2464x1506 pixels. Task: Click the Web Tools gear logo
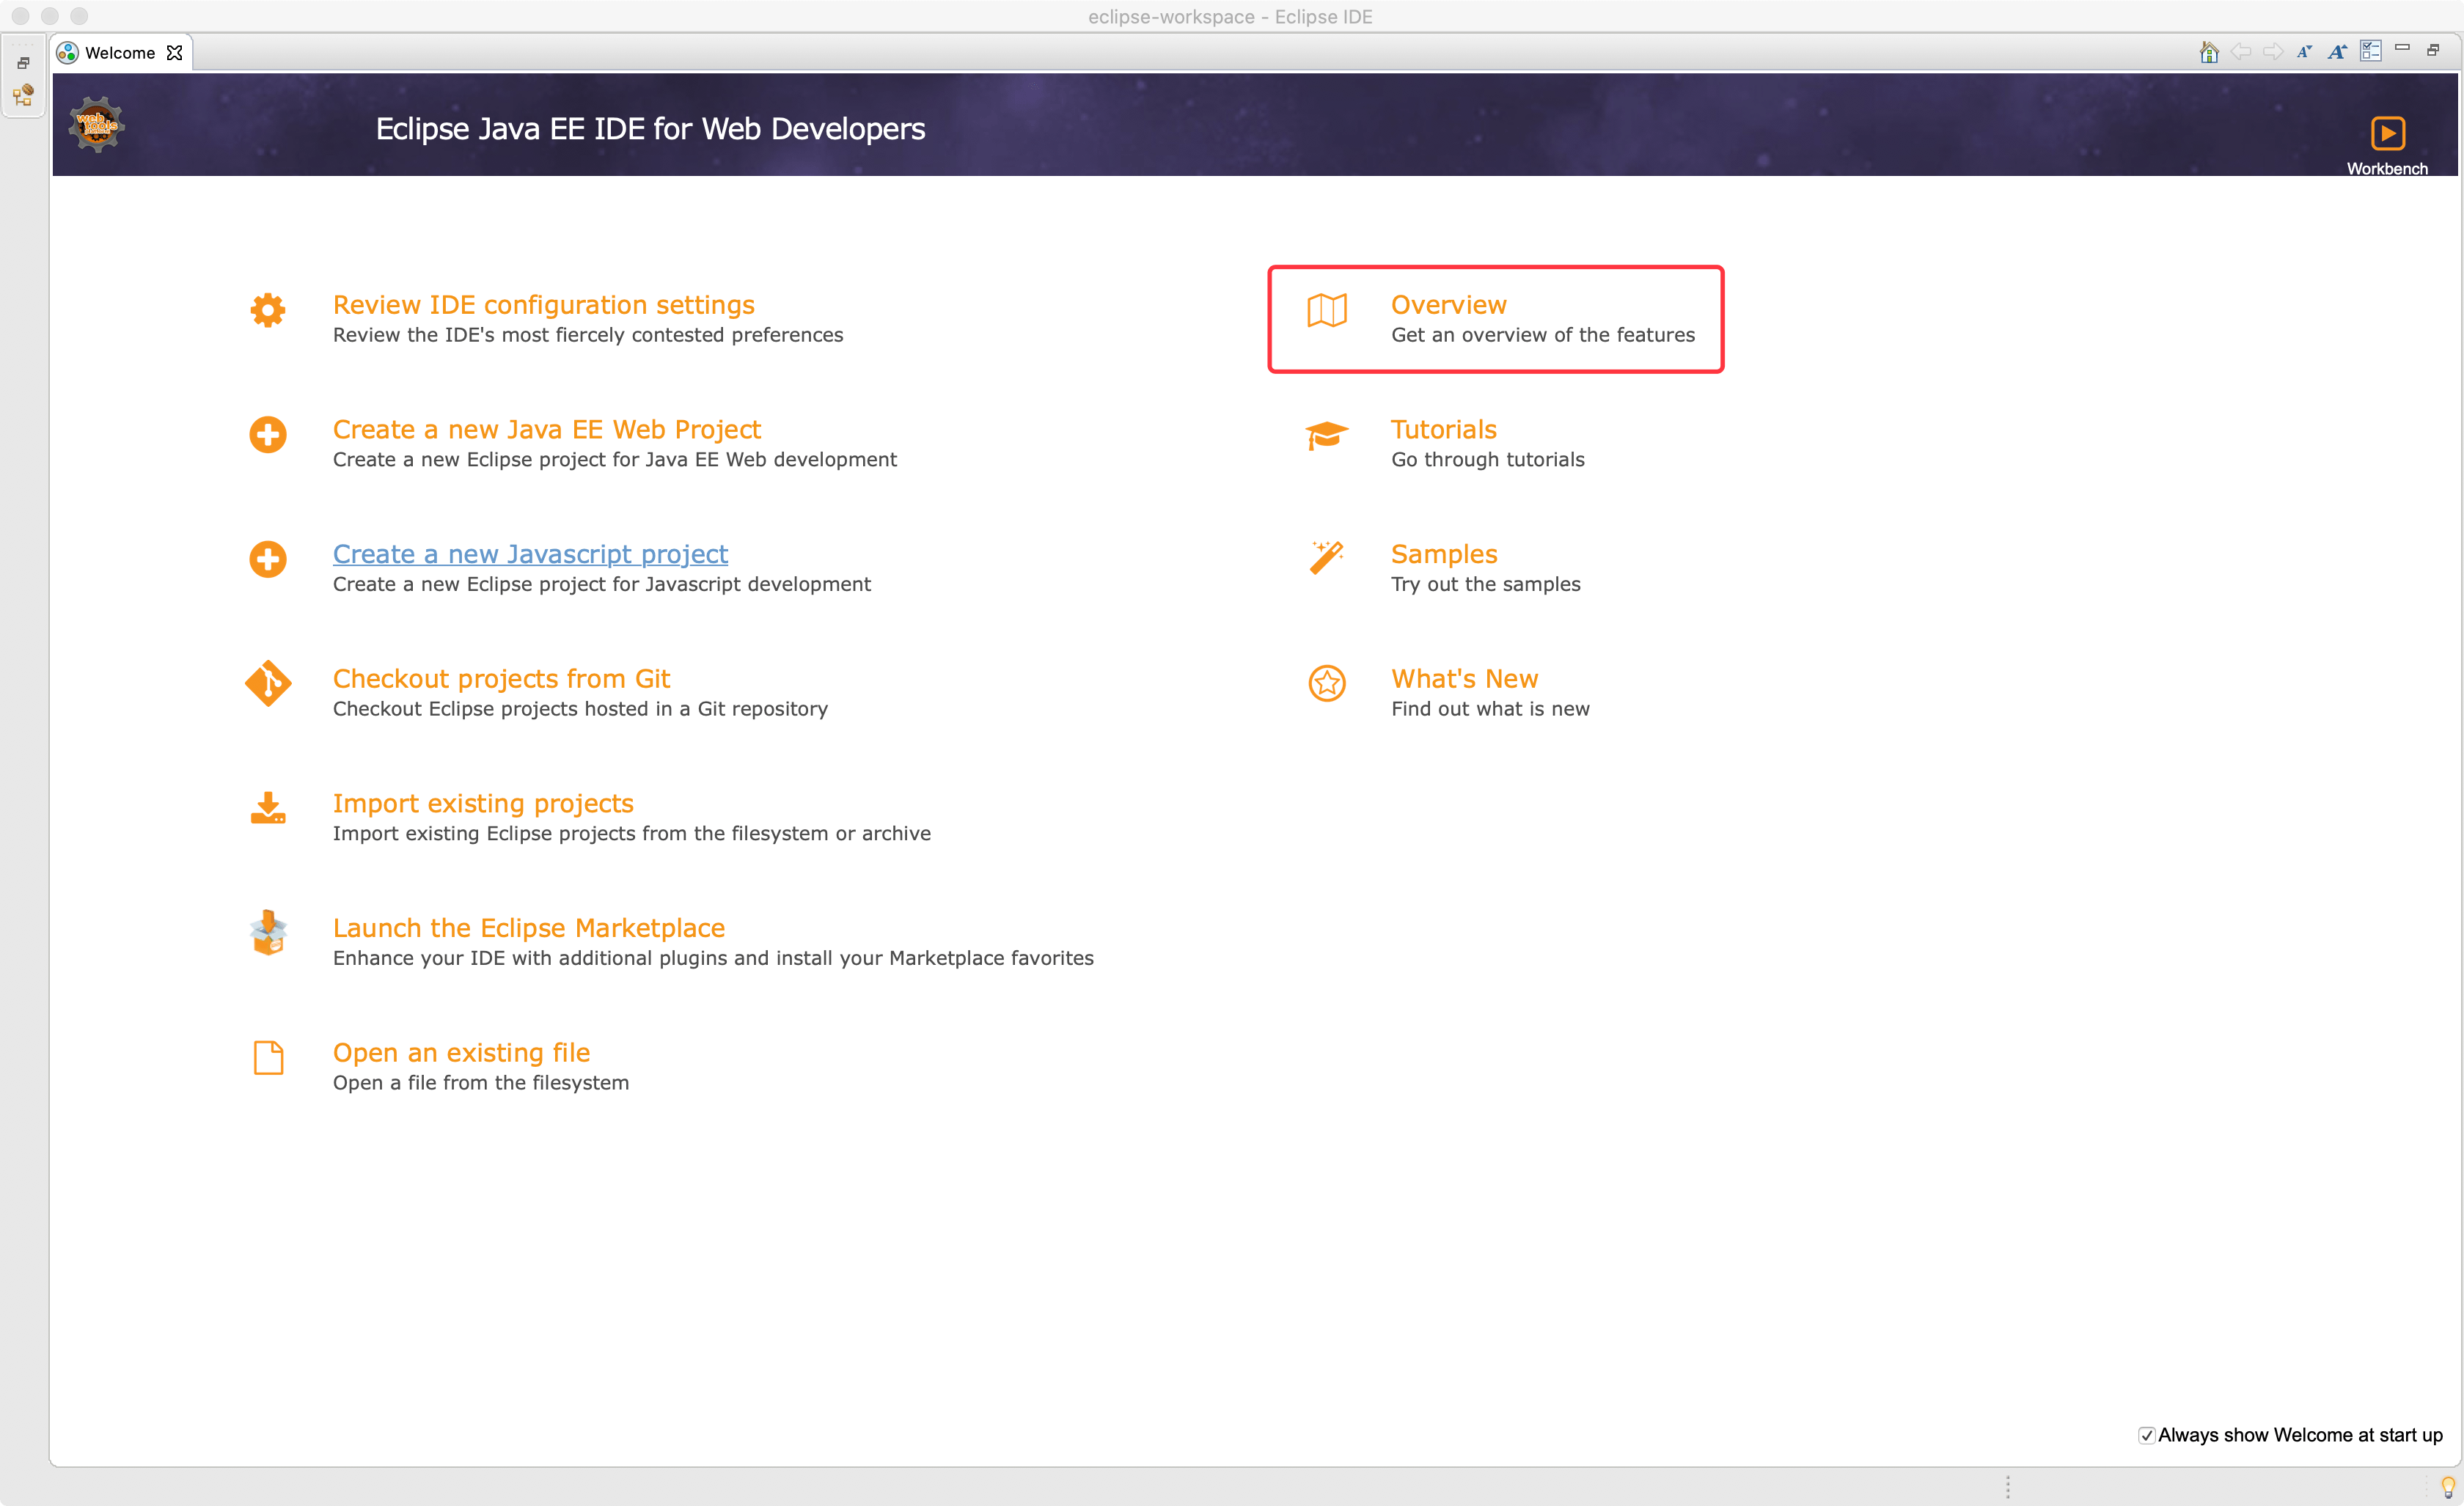(96, 125)
